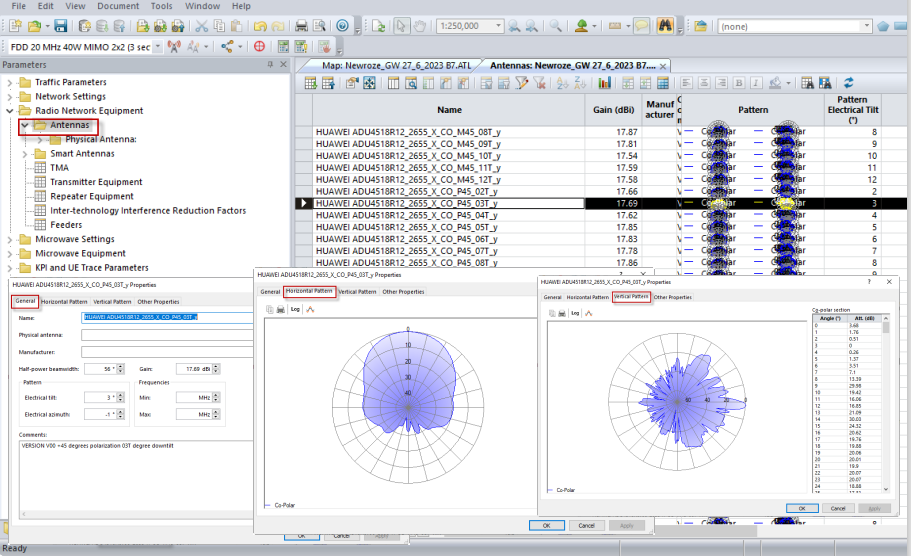
Task: Click the Manufacturer input field in General dialog
Action: (x=164, y=352)
